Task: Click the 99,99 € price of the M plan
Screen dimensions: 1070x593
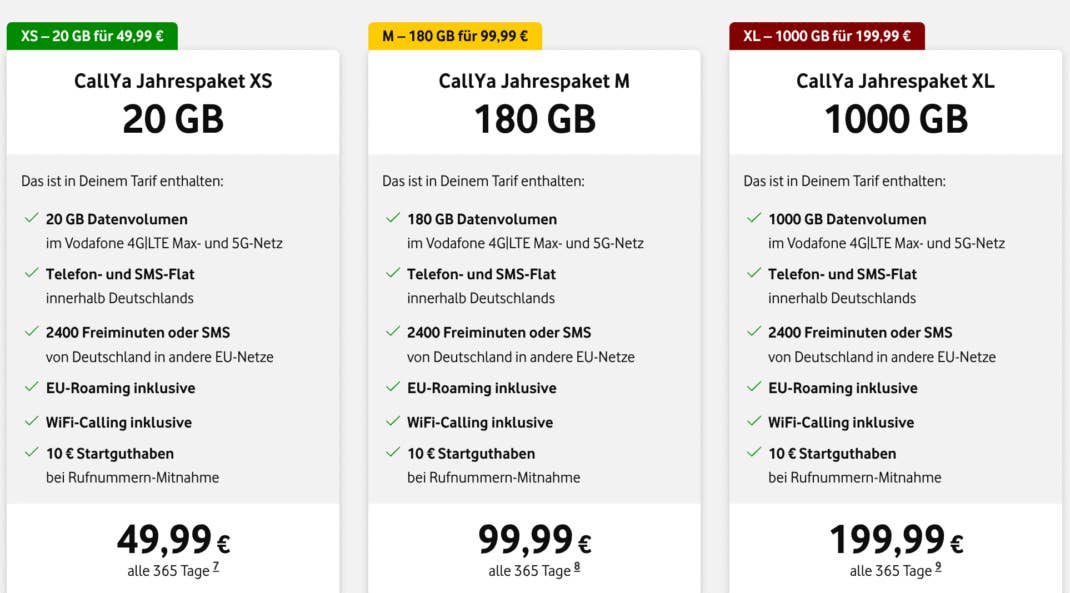Action: click(534, 540)
